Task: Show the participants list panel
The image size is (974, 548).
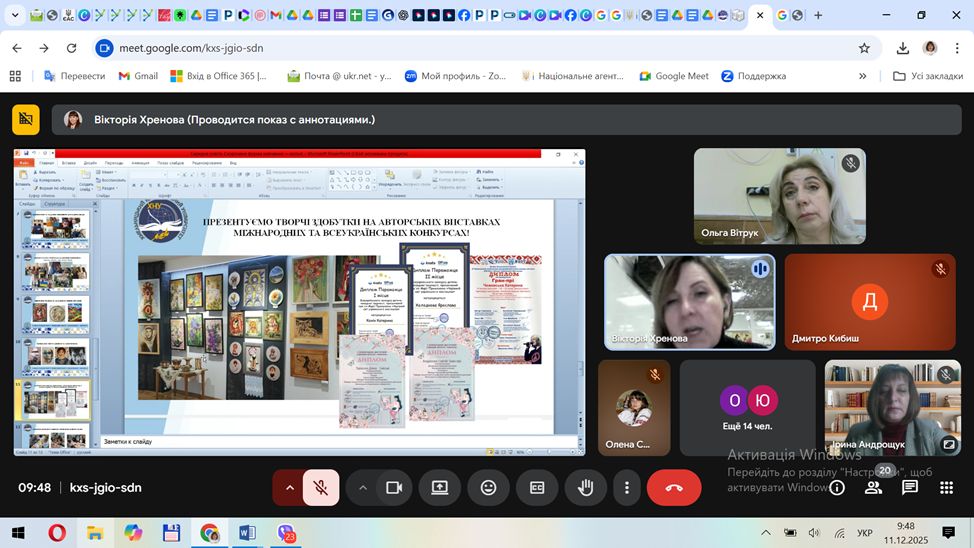Action: point(873,488)
